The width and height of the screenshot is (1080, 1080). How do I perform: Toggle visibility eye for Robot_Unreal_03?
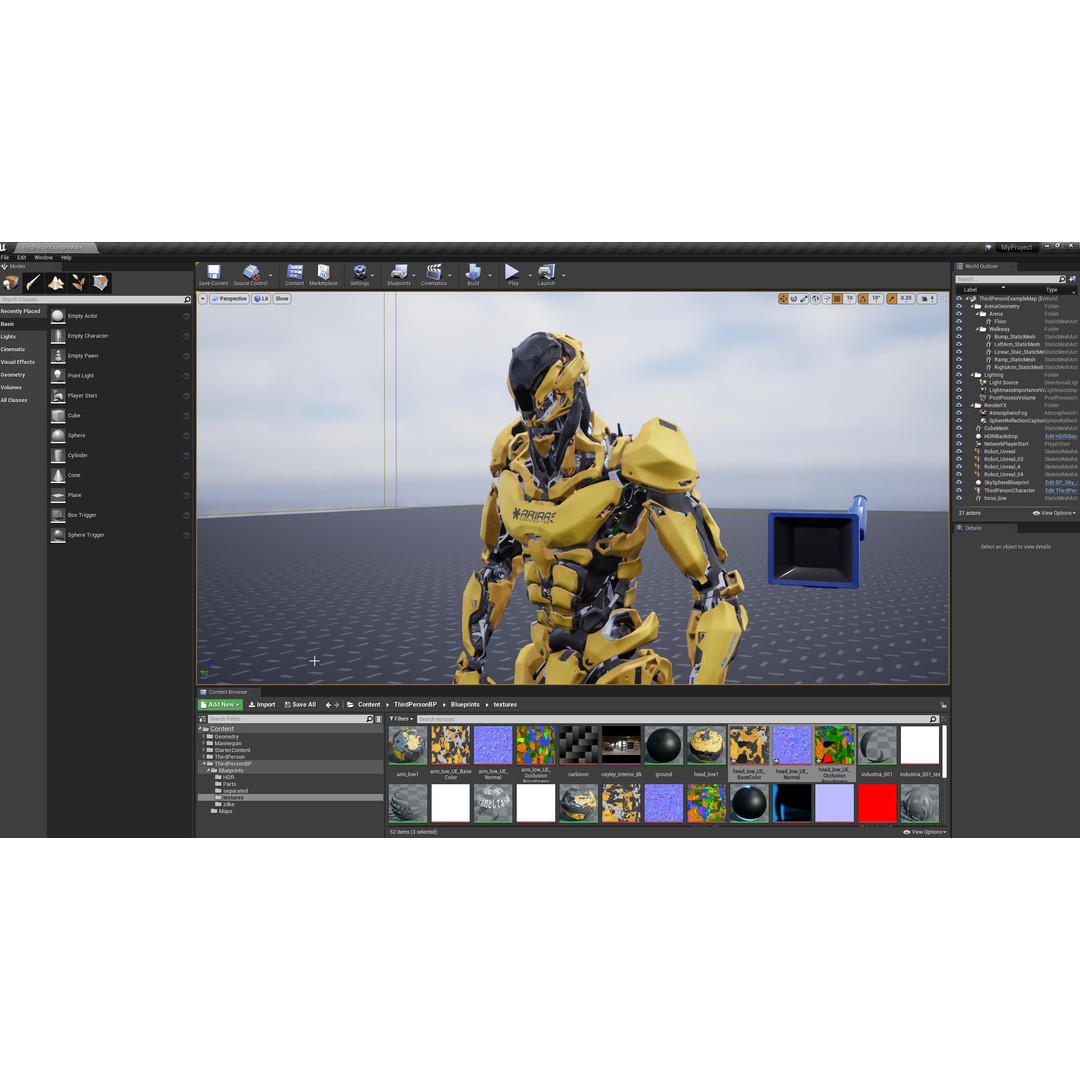(x=959, y=459)
